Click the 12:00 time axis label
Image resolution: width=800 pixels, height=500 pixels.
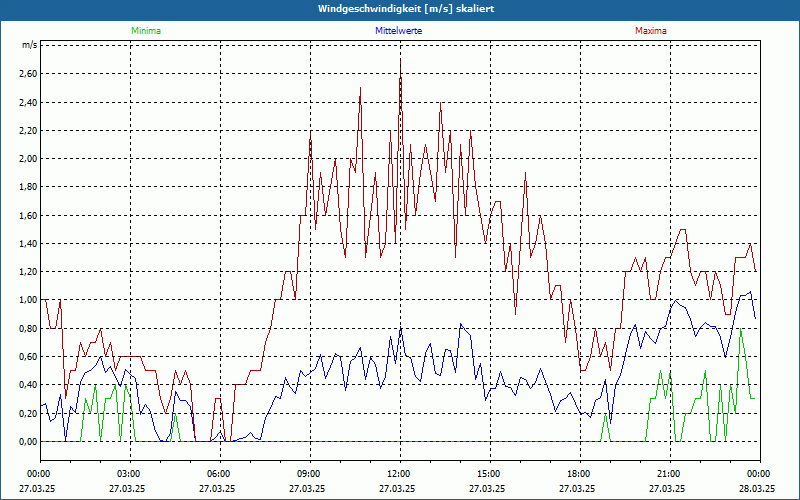coord(399,474)
